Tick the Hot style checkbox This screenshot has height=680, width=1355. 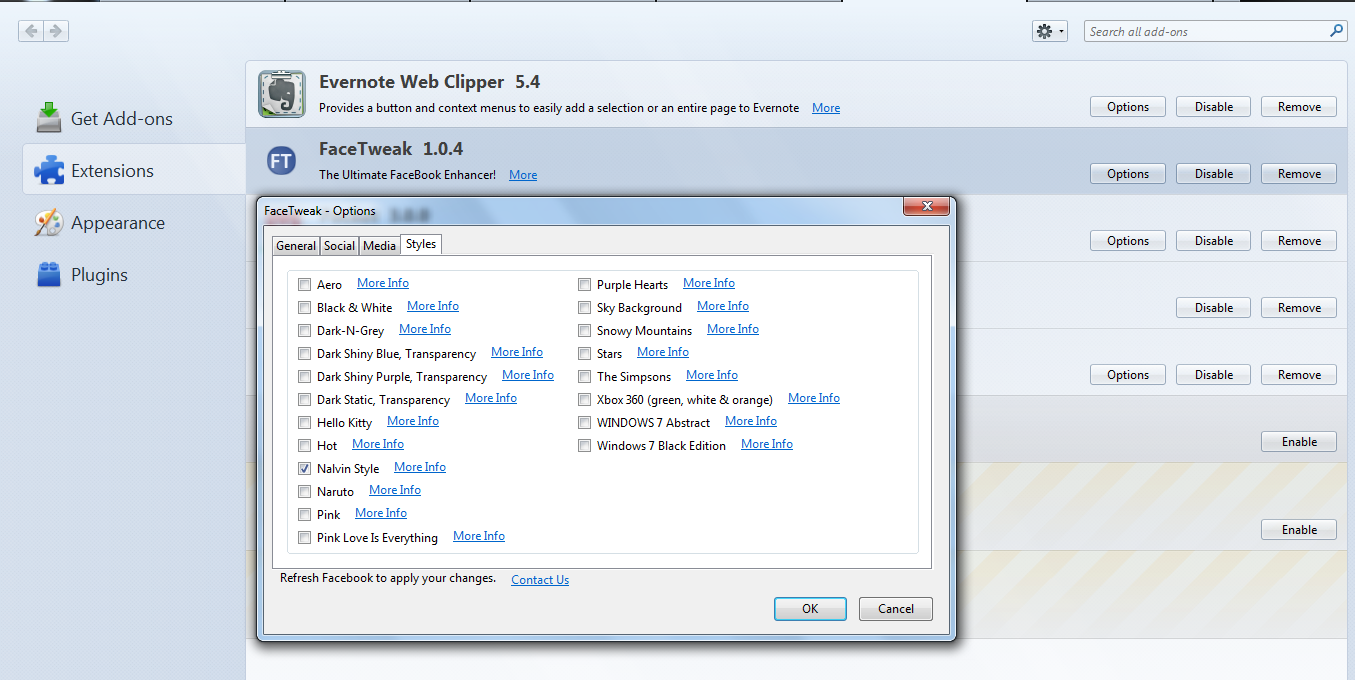[x=304, y=446]
